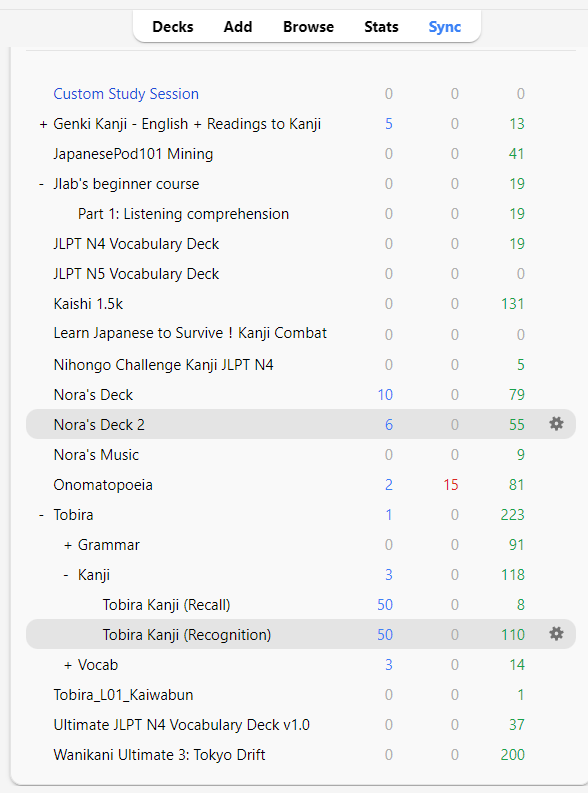Expand the Vocab subdeck
The width and height of the screenshot is (588, 793).
(x=68, y=665)
